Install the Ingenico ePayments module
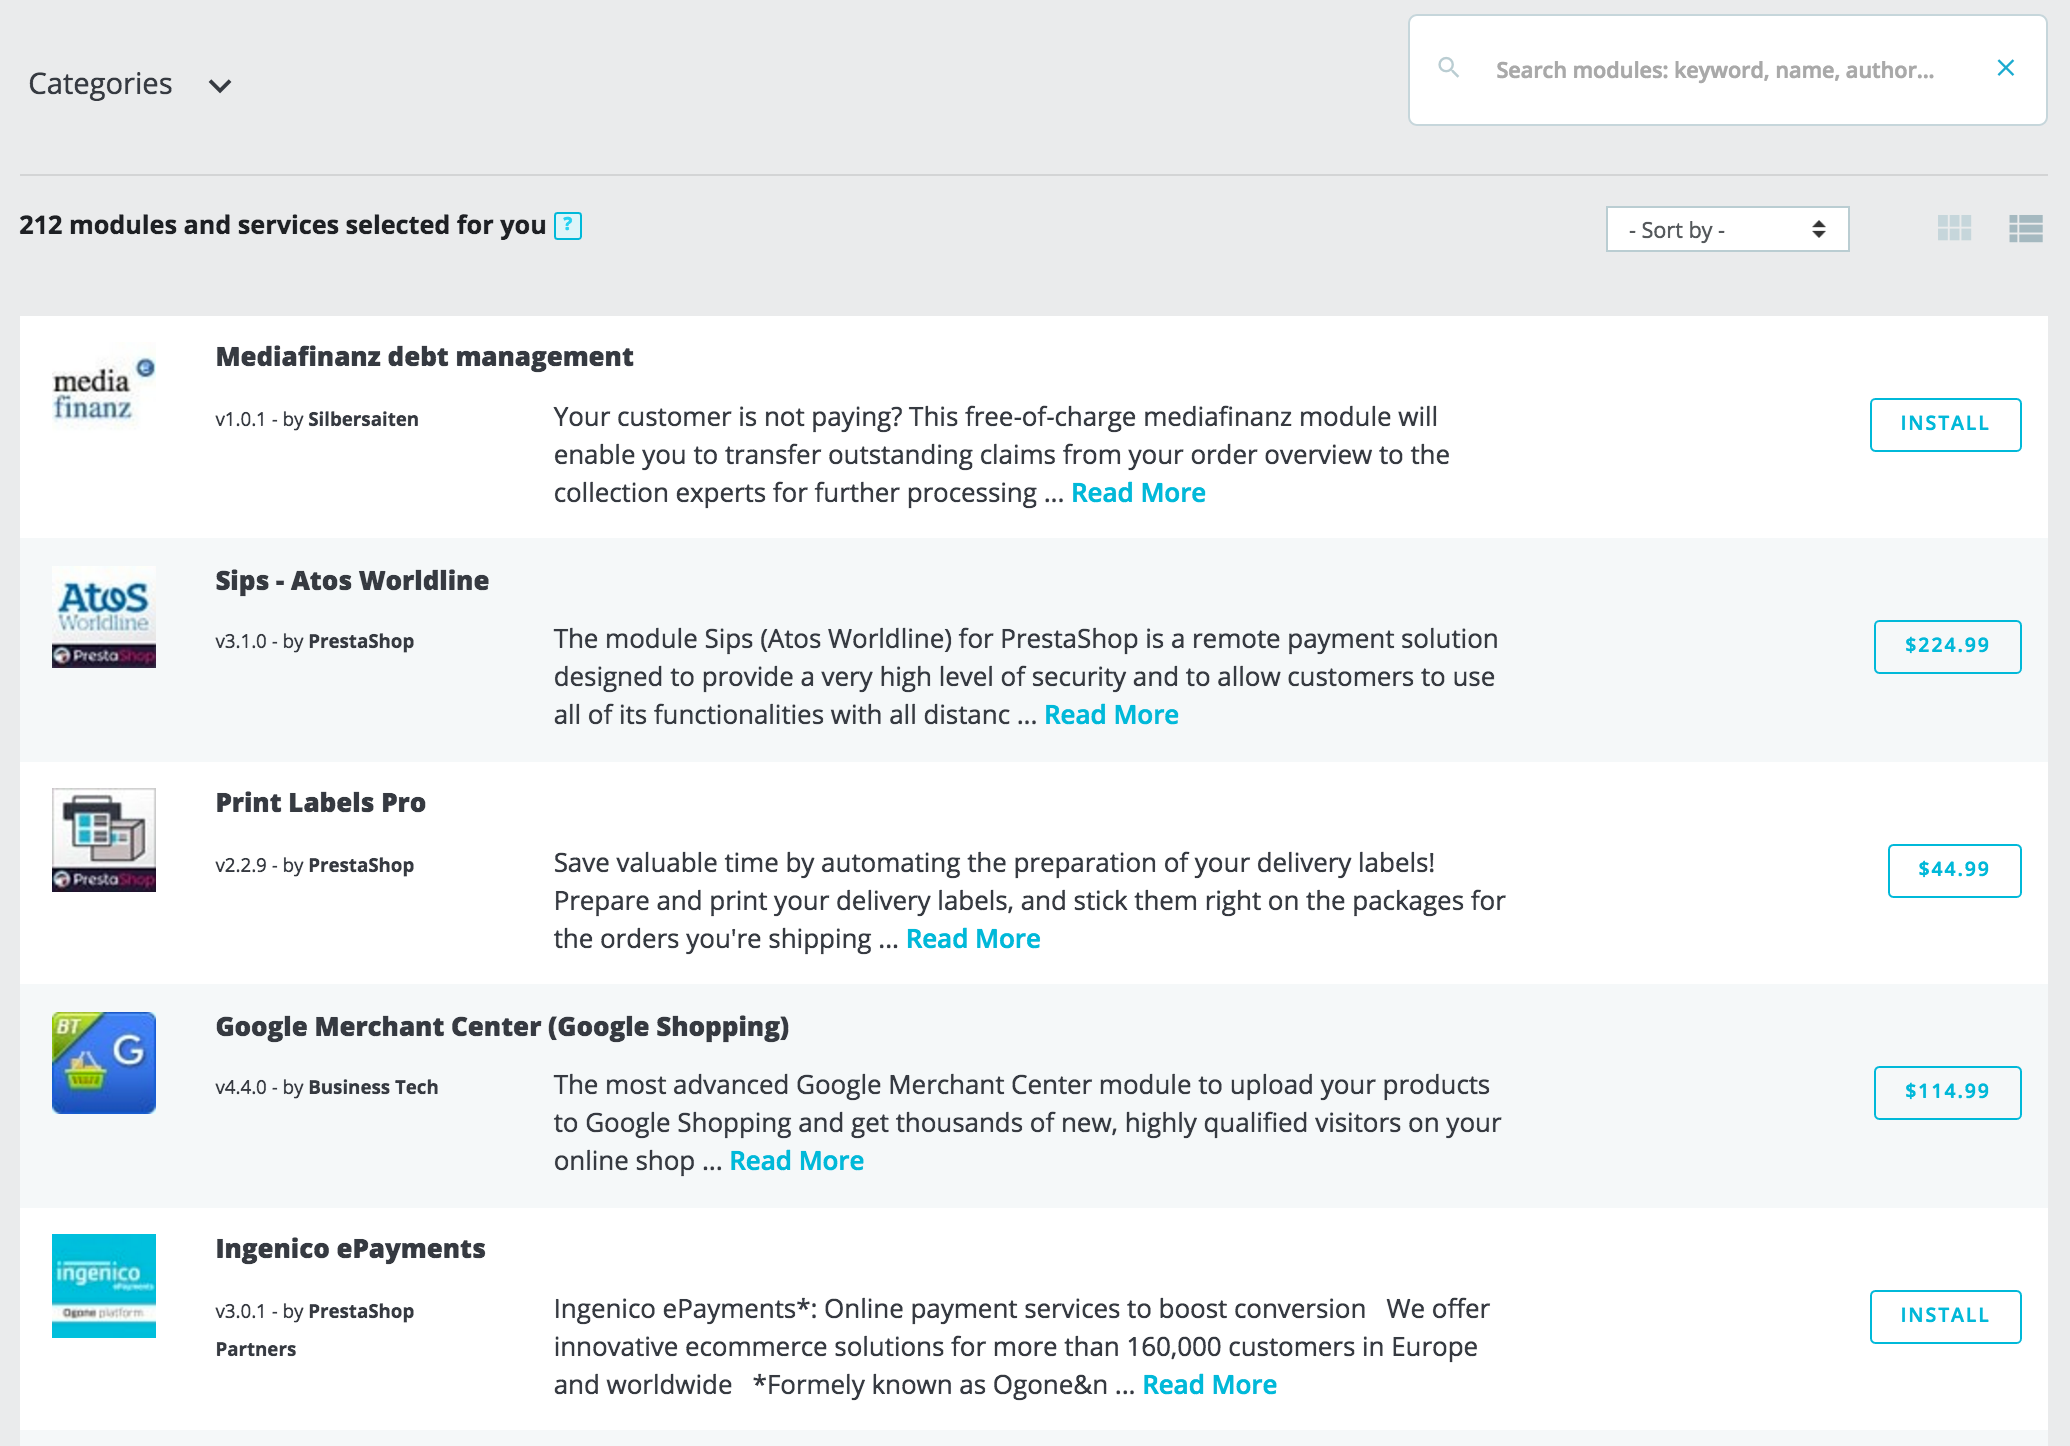Image resolution: width=2070 pixels, height=1446 pixels. click(x=1945, y=1316)
